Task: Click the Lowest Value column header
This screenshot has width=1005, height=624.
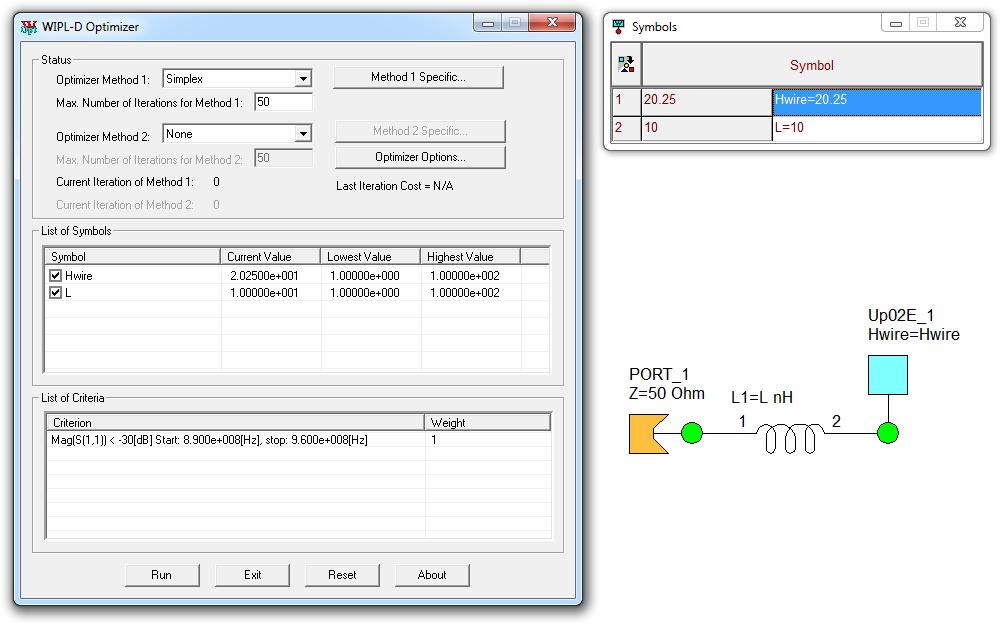Action: pyautogui.click(x=370, y=256)
